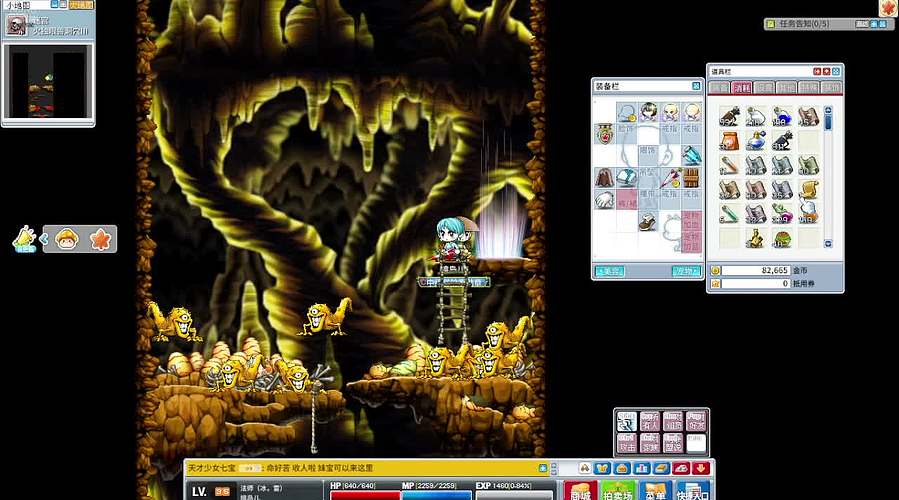The image size is (899, 500).
Task: Open the 快捷入口 shortcut button
Action: 693,491
